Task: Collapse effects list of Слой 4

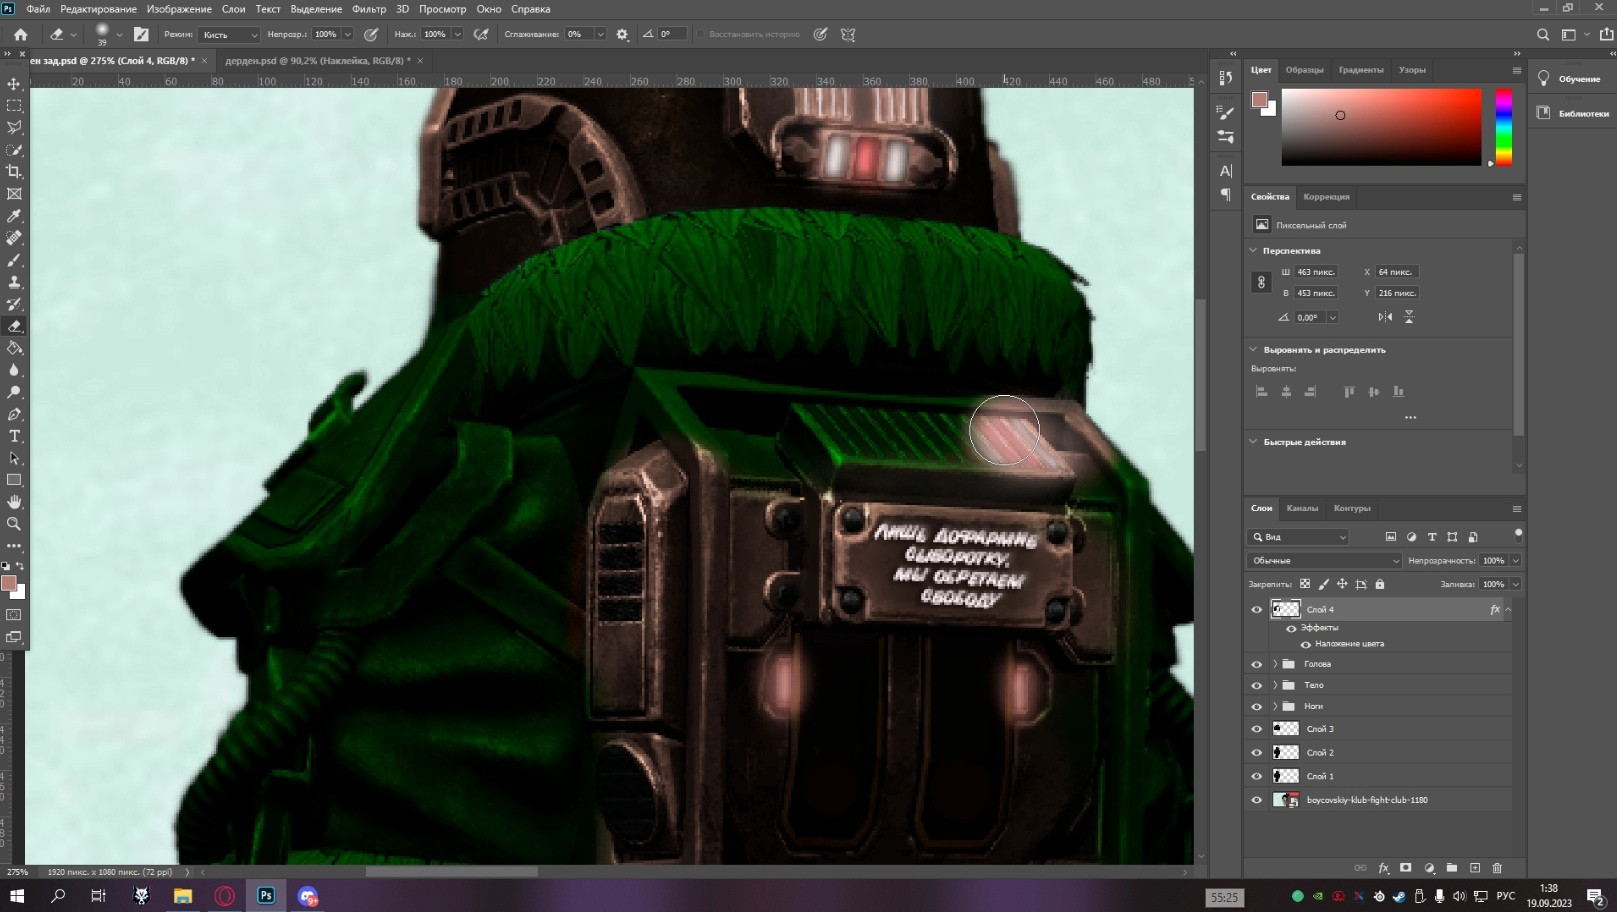Action: tap(1508, 609)
